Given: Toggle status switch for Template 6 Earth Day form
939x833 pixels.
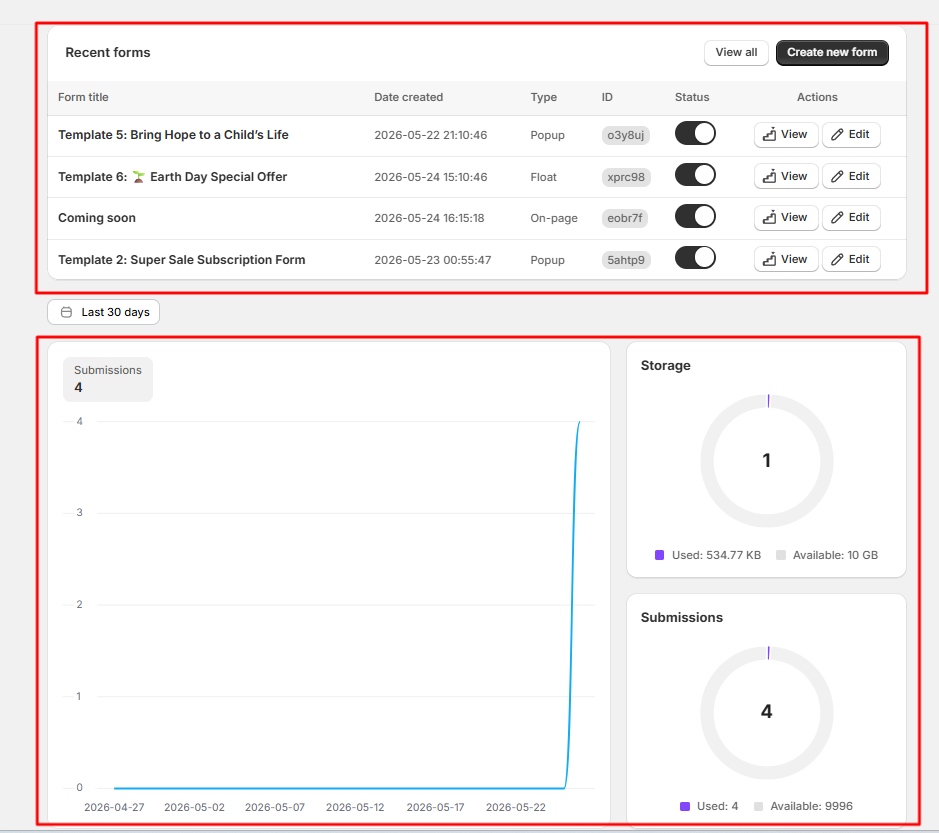Looking at the screenshot, I should pyautogui.click(x=695, y=175).
